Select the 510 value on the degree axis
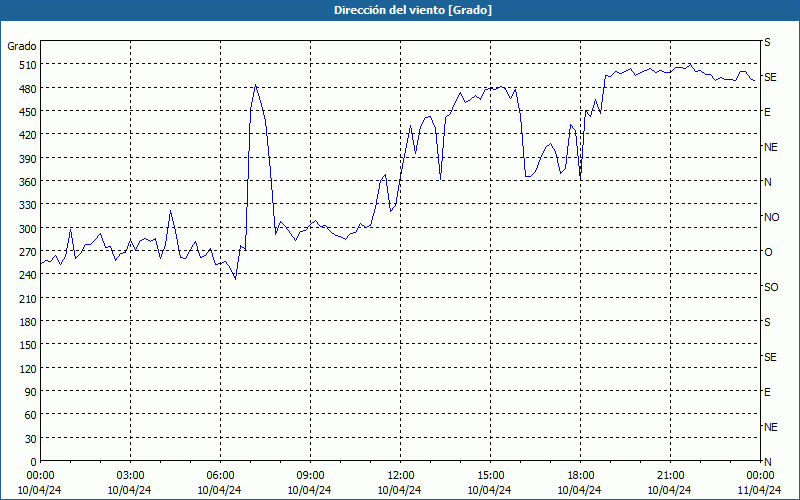This screenshot has width=800, height=500. click(29, 65)
